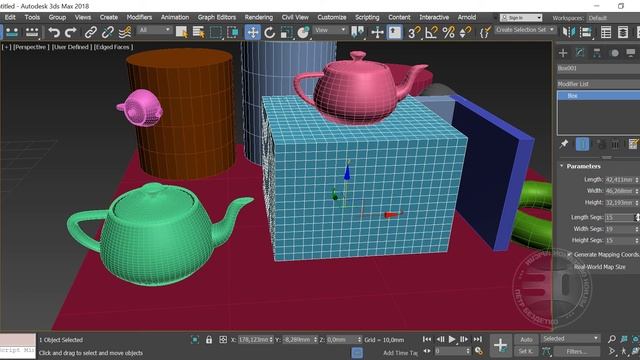Undo the last action
Viewport: 640px width, 360px height.
(x=54, y=32)
